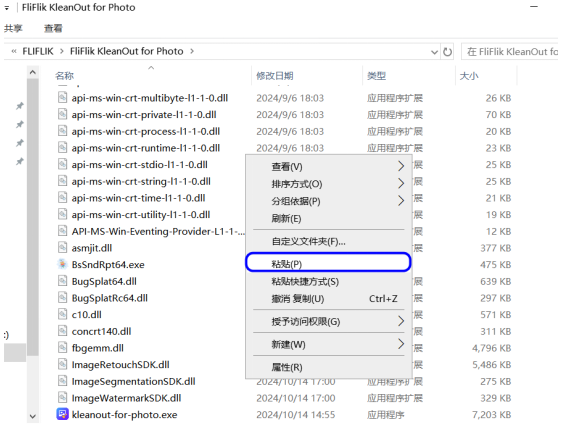Screen dimensions: 561x433
Task: Open the 查看(V) submenu
Action: [x=328, y=167]
